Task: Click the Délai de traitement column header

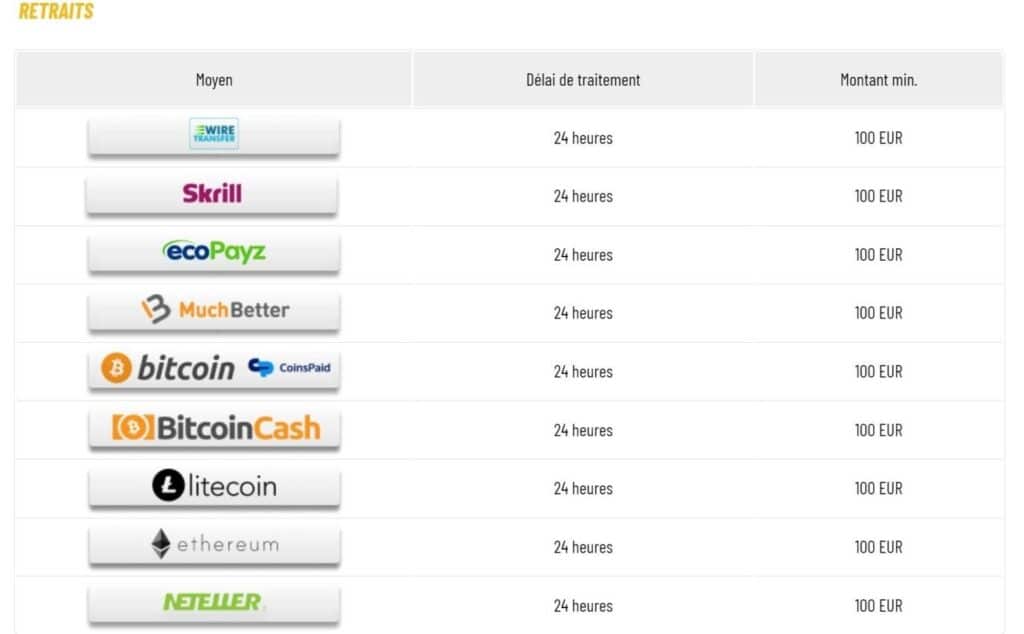Action: coord(583,80)
